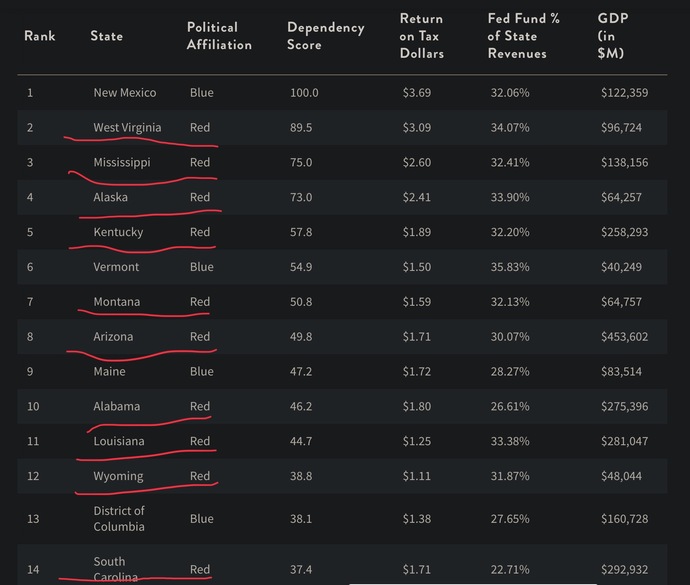
Task: Select the District of Columbia entry
Action: pyautogui.click(x=119, y=519)
